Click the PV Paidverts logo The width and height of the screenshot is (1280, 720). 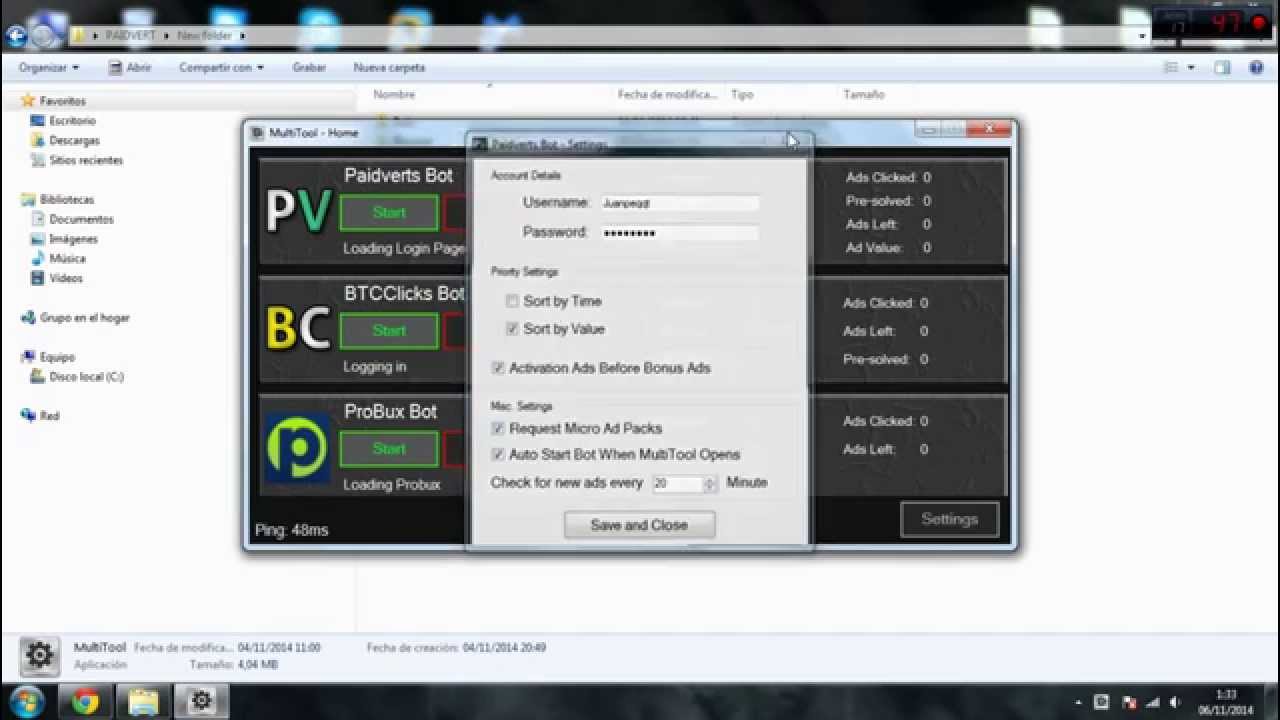click(x=298, y=211)
